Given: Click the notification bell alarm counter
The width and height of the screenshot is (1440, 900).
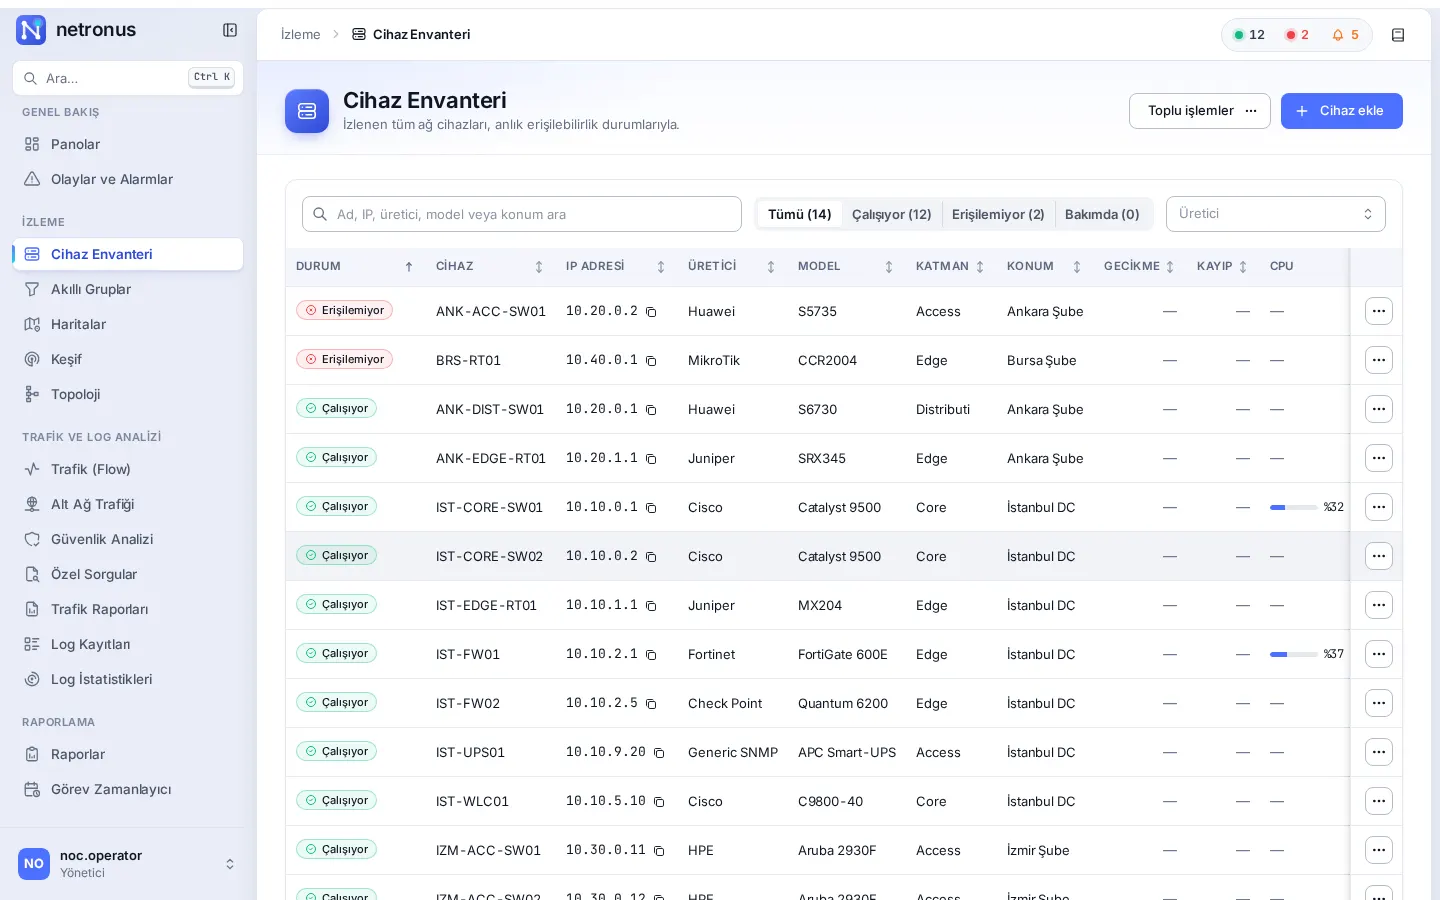Looking at the screenshot, I should 1345,35.
